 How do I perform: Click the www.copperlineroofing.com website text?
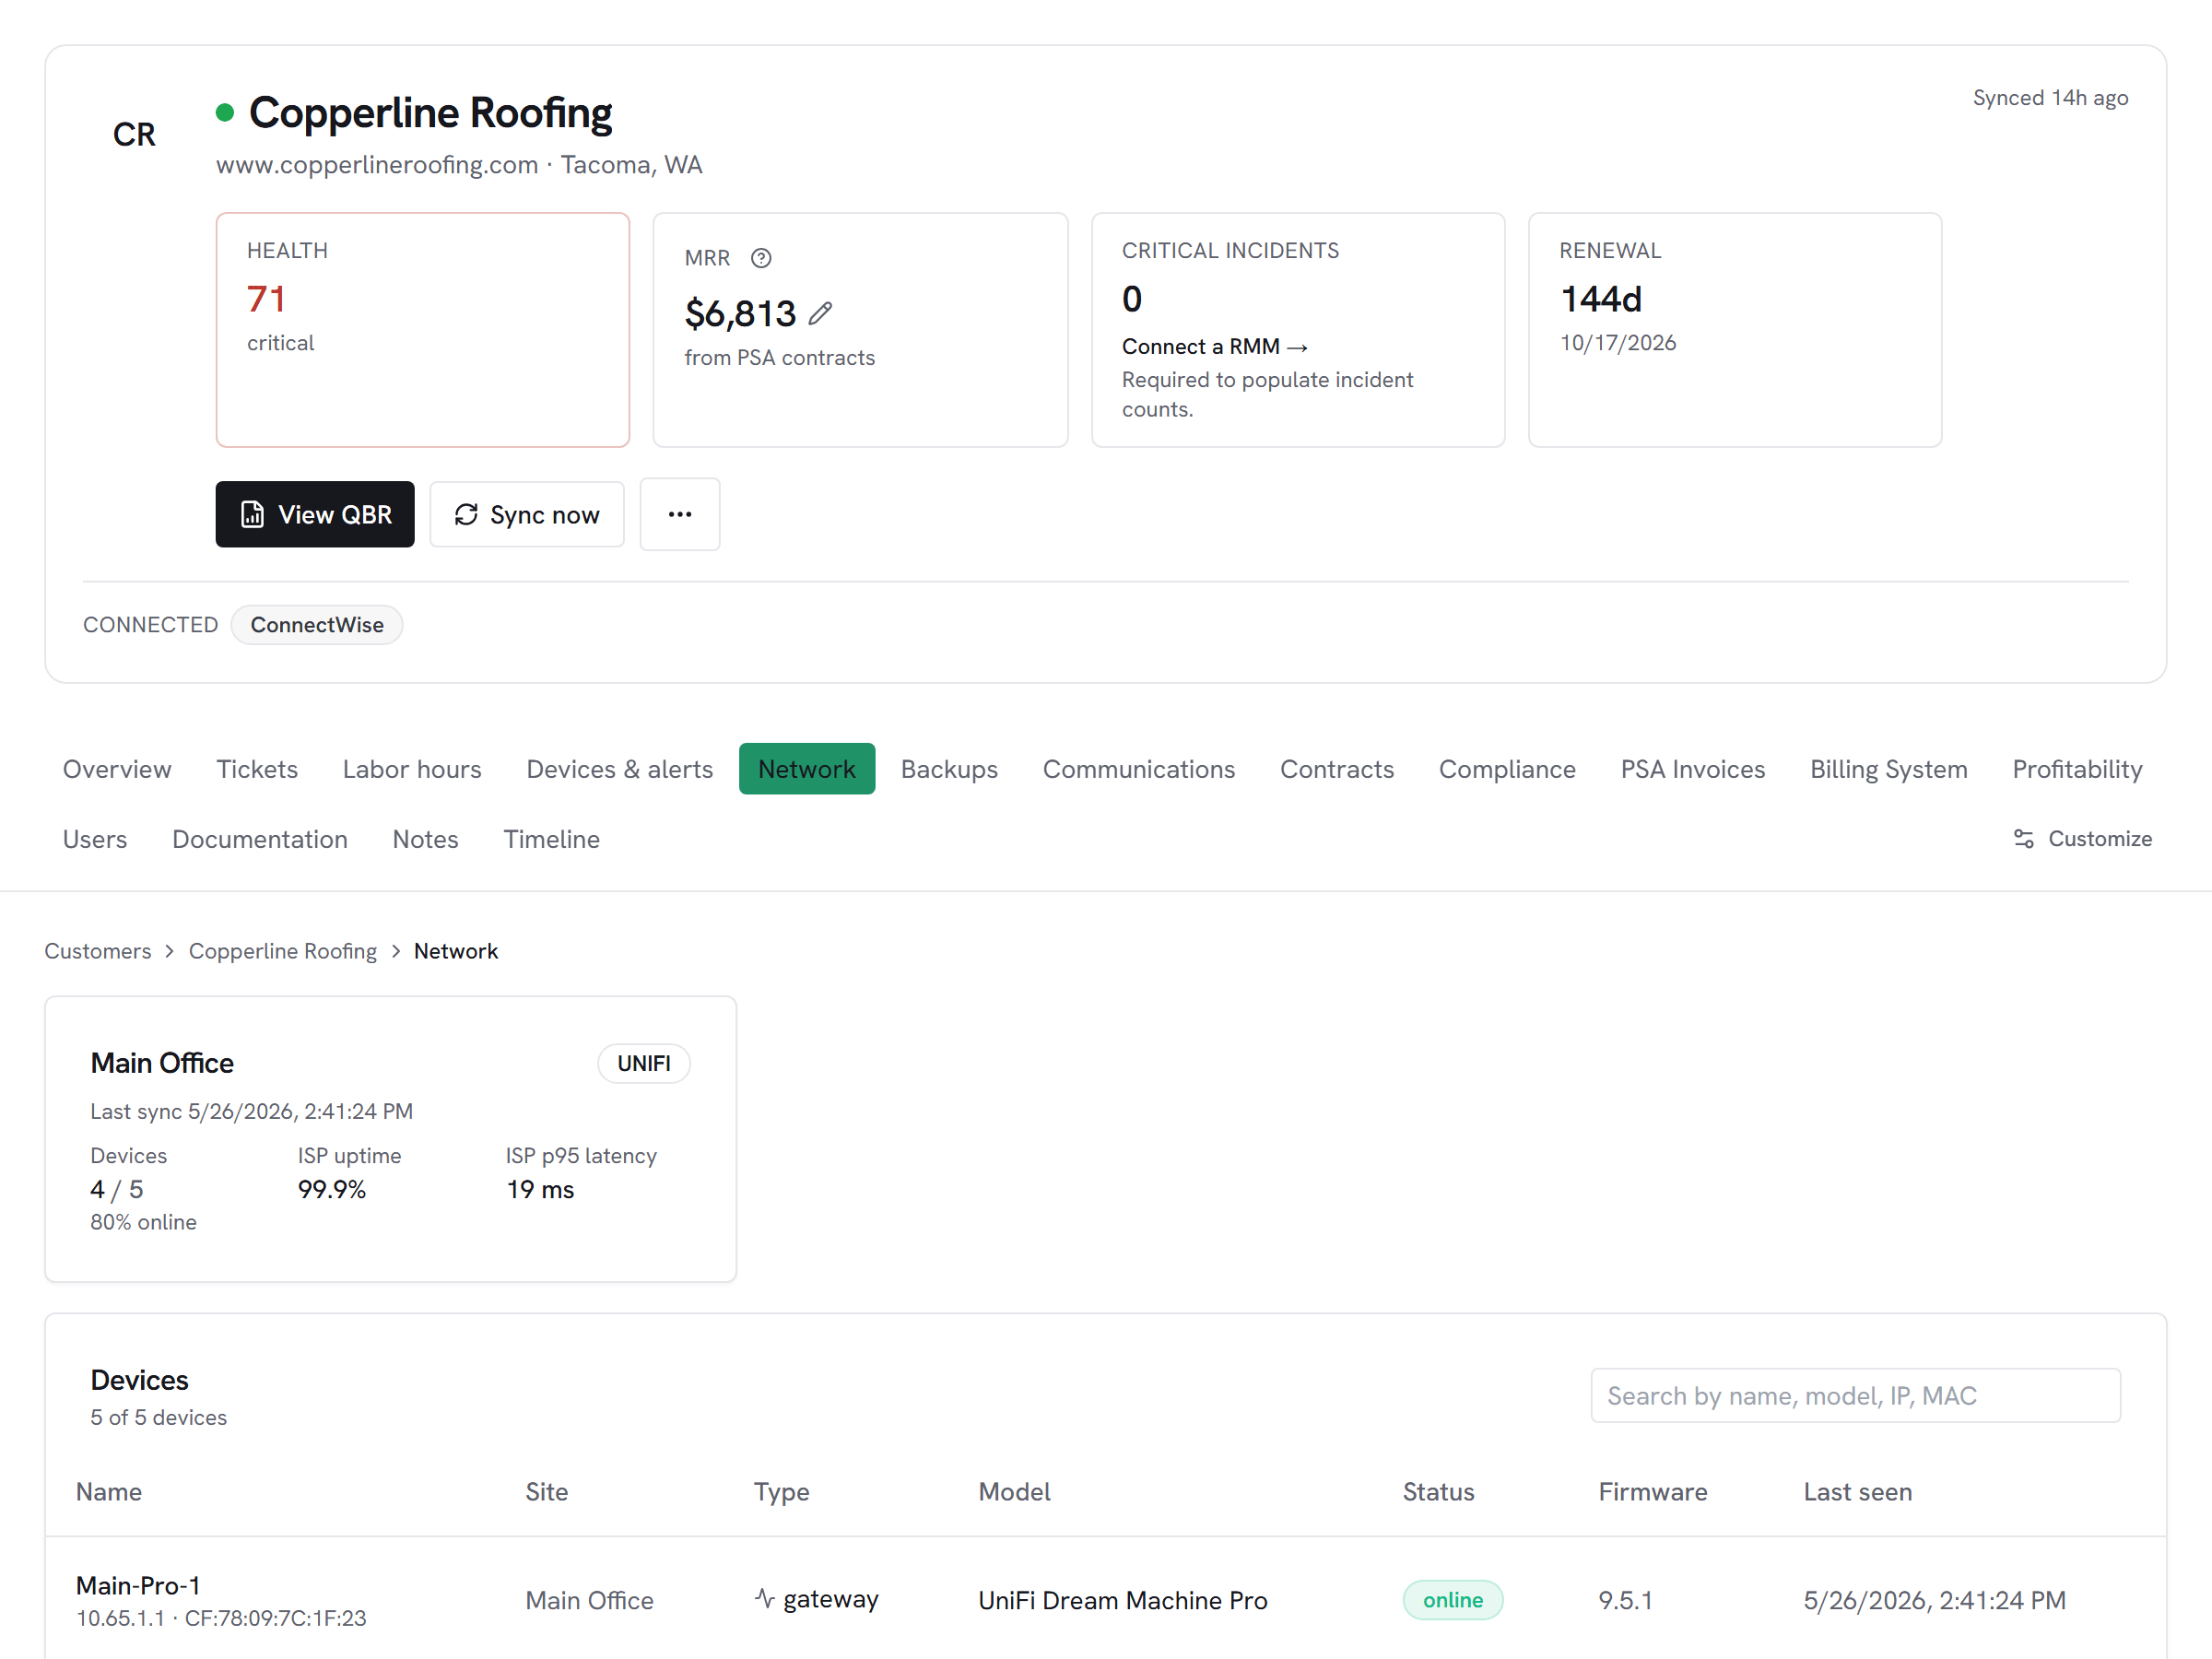point(377,164)
